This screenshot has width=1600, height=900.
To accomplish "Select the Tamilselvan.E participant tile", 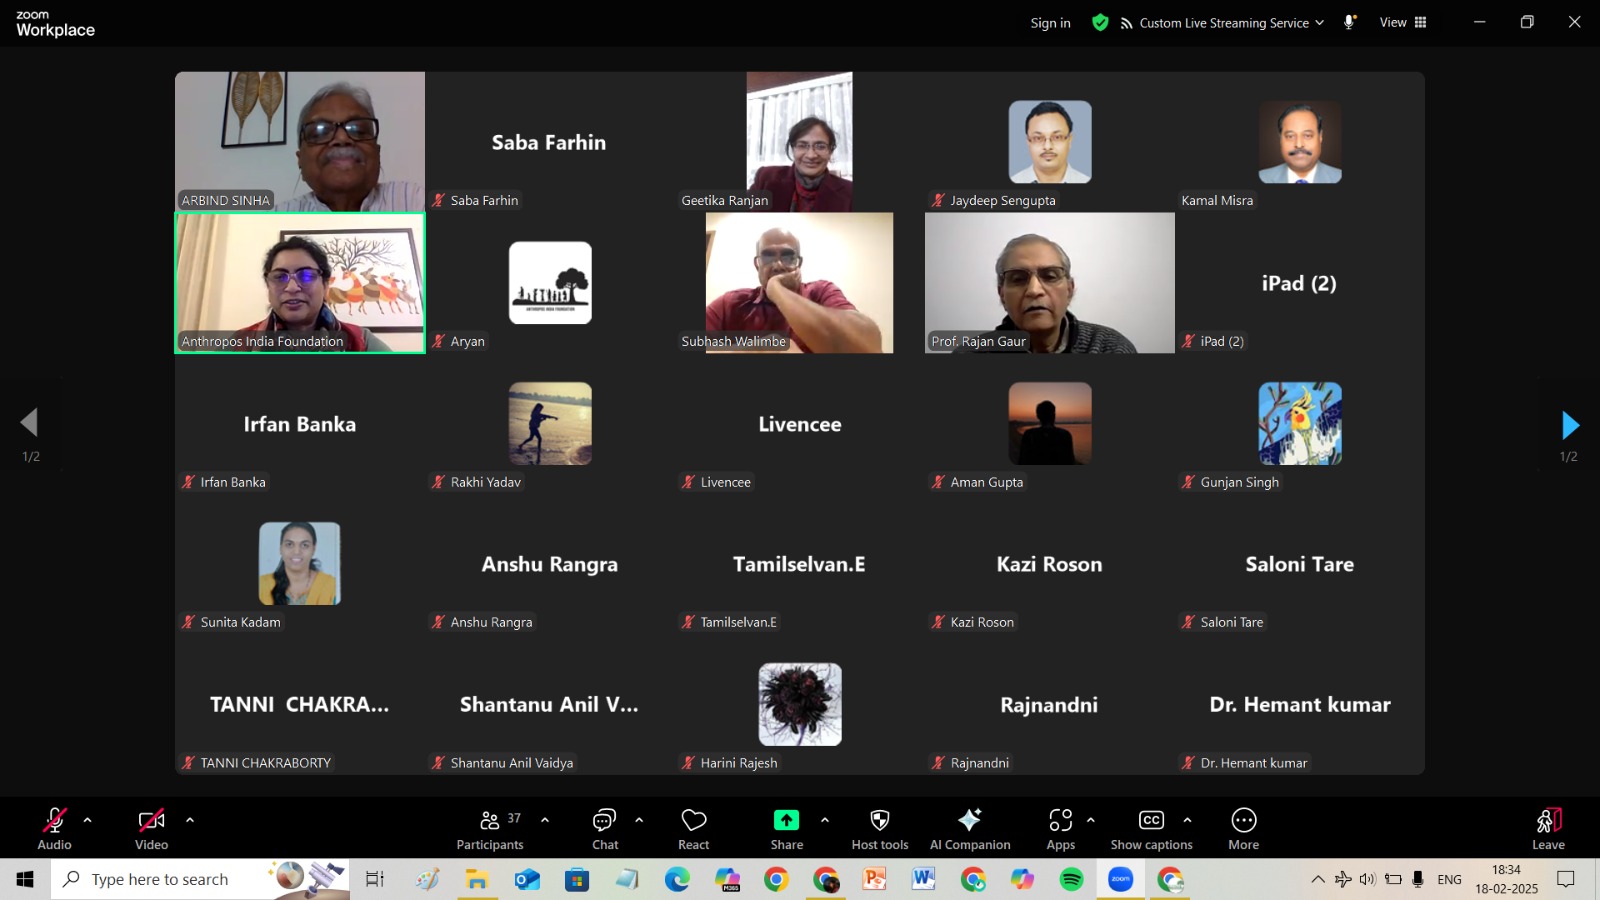I will coord(800,564).
